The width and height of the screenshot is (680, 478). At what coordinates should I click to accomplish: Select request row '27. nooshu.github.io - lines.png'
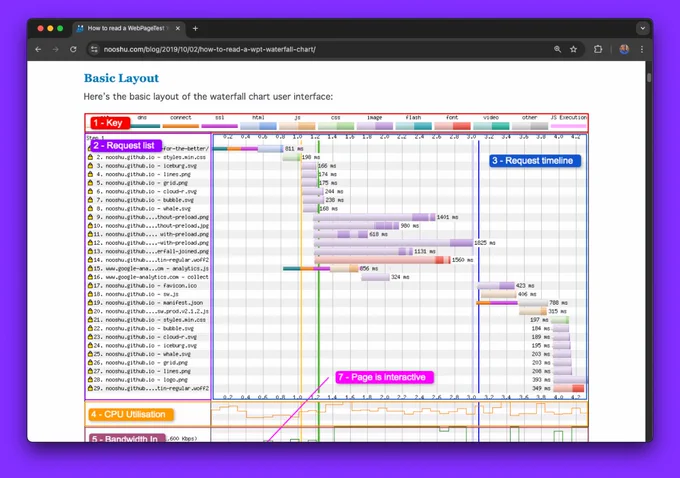(x=148, y=371)
